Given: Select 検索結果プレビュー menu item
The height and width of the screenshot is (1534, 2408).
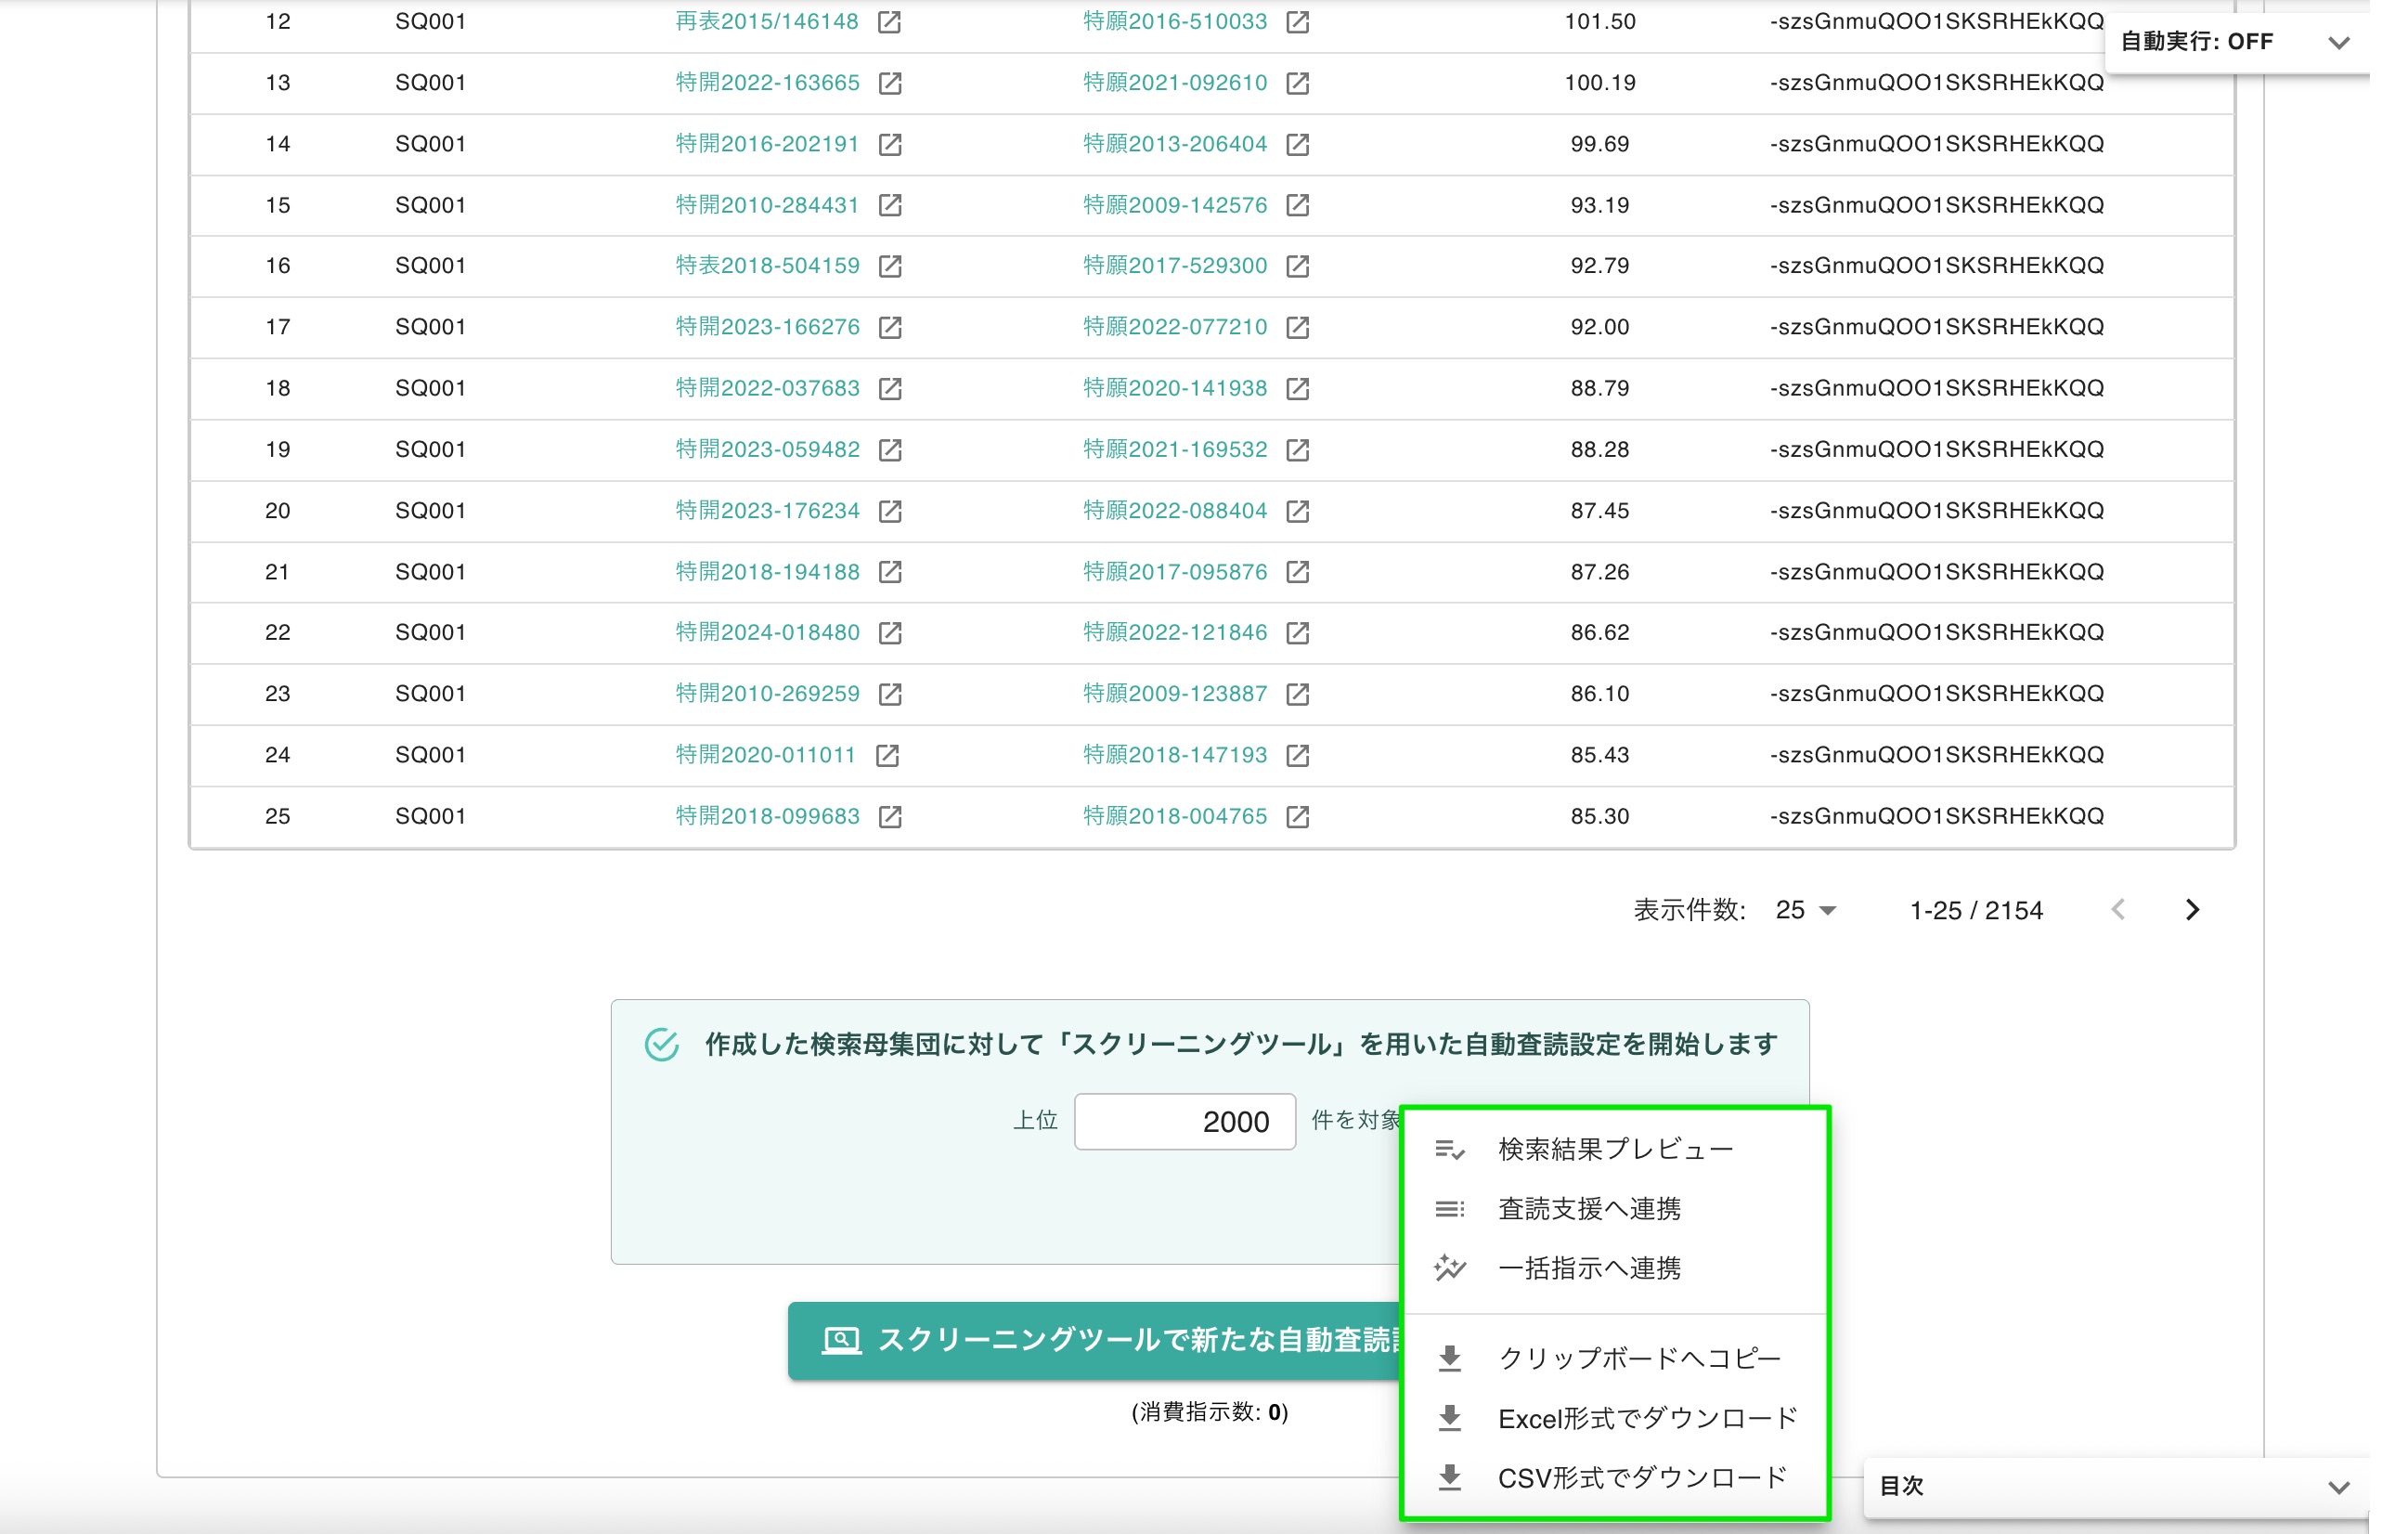Looking at the screenshot, I should (x=1615, y=1150).
